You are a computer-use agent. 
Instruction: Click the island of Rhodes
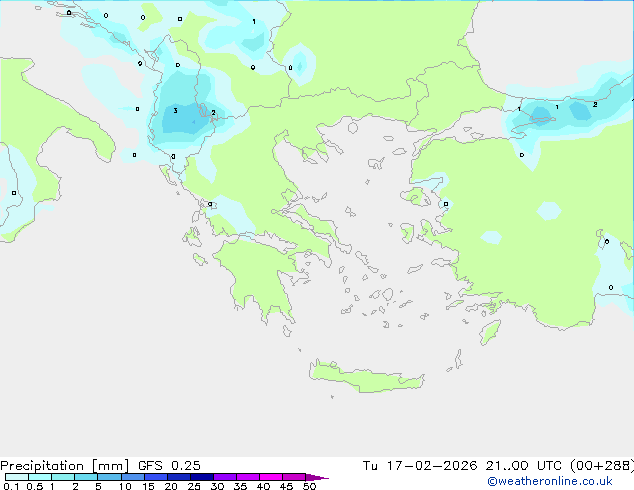pyautogui.click(x=490, y=332)
